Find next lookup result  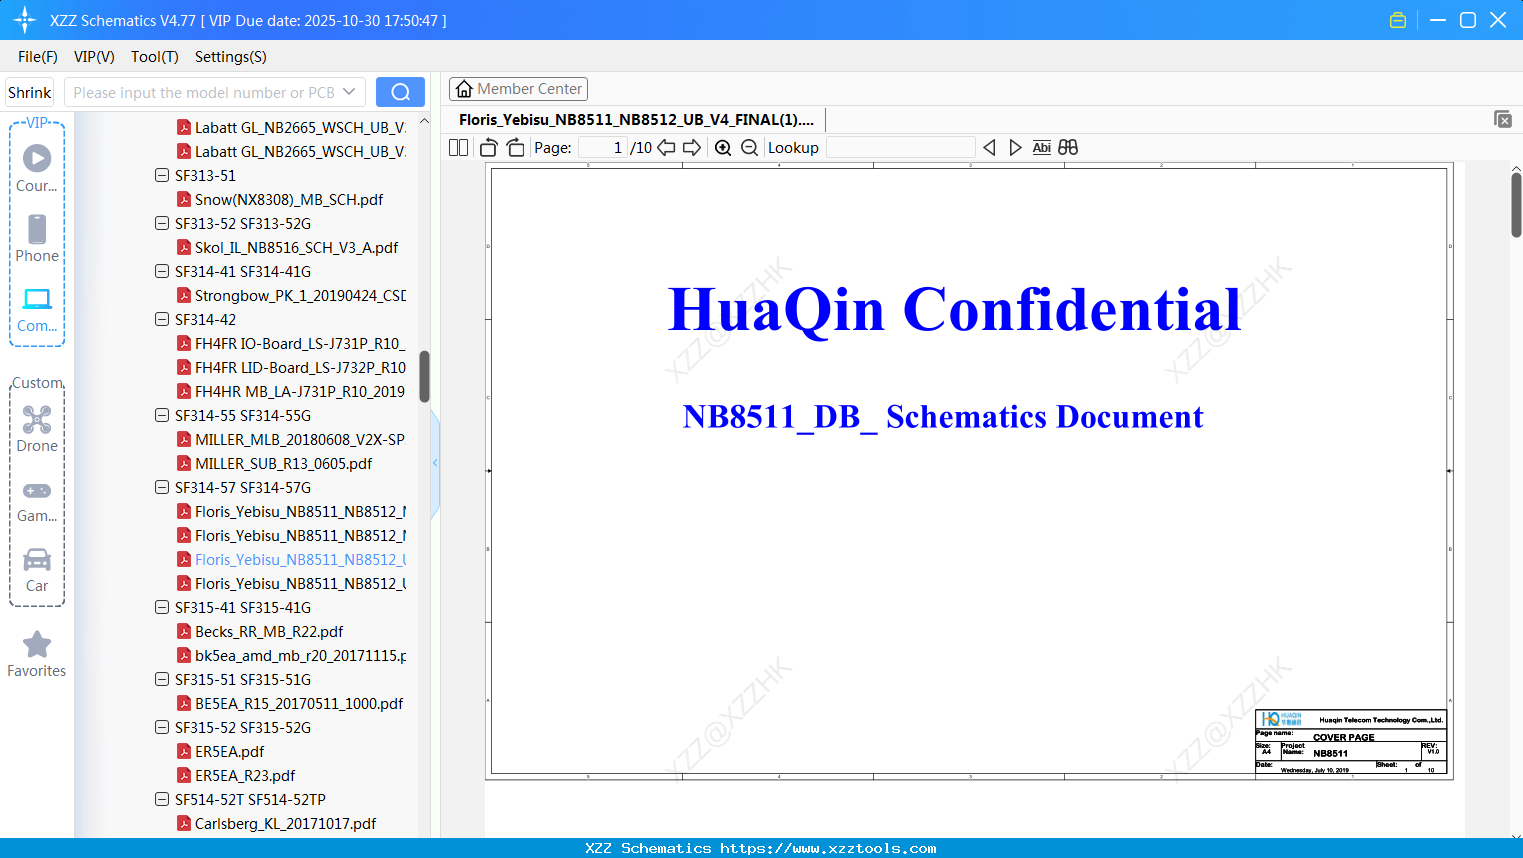tap(1015, 147)
